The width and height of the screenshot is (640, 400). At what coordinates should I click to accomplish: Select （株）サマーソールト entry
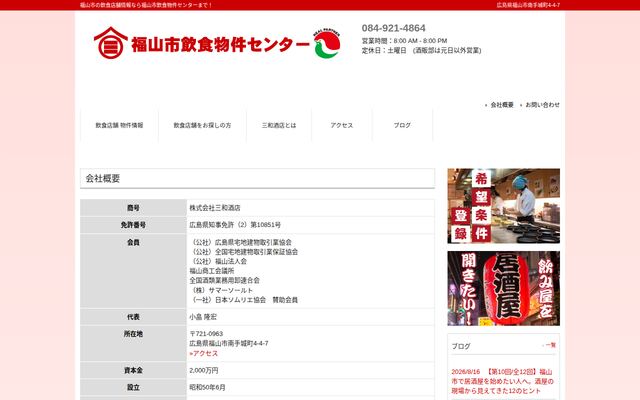(222, 290)
